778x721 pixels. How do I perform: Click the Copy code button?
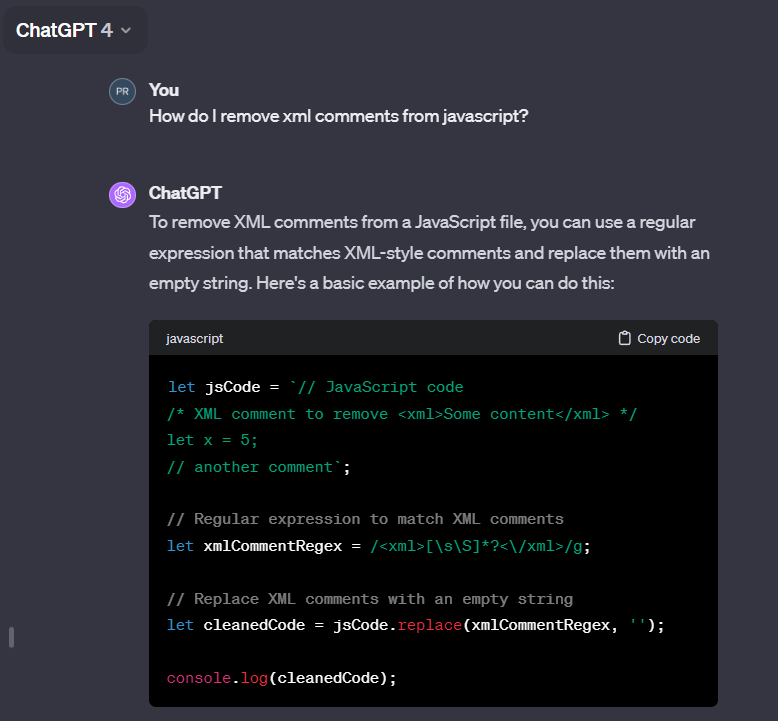(x=659, y=338)
